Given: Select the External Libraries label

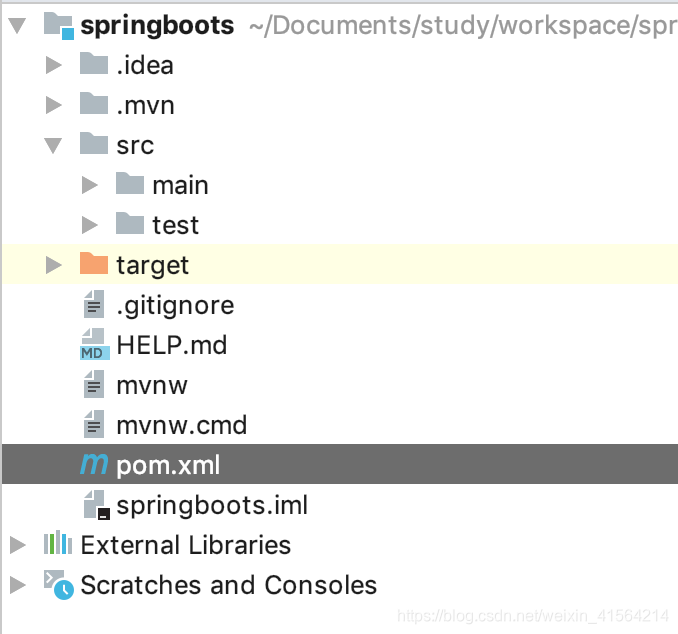Looking at the screenshot, I should (x=186, y=545).
